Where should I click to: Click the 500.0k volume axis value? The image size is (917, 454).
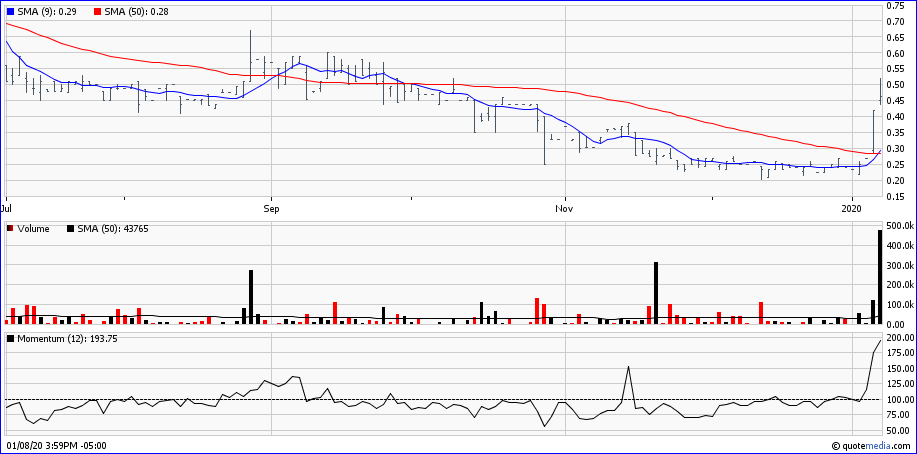click(900, 226)
